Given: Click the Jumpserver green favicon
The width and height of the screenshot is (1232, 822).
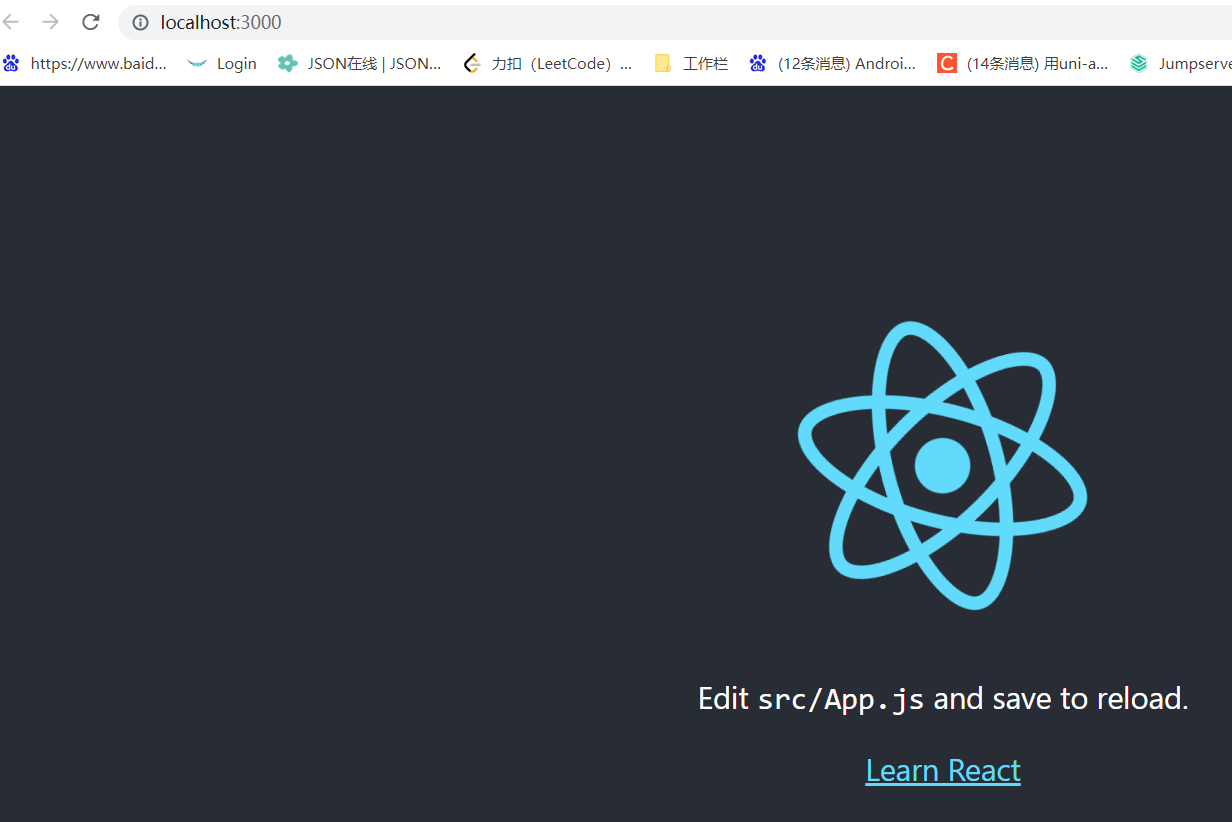Looking at the screenshot, I should pyautogui.click(x=1138, y=63).
